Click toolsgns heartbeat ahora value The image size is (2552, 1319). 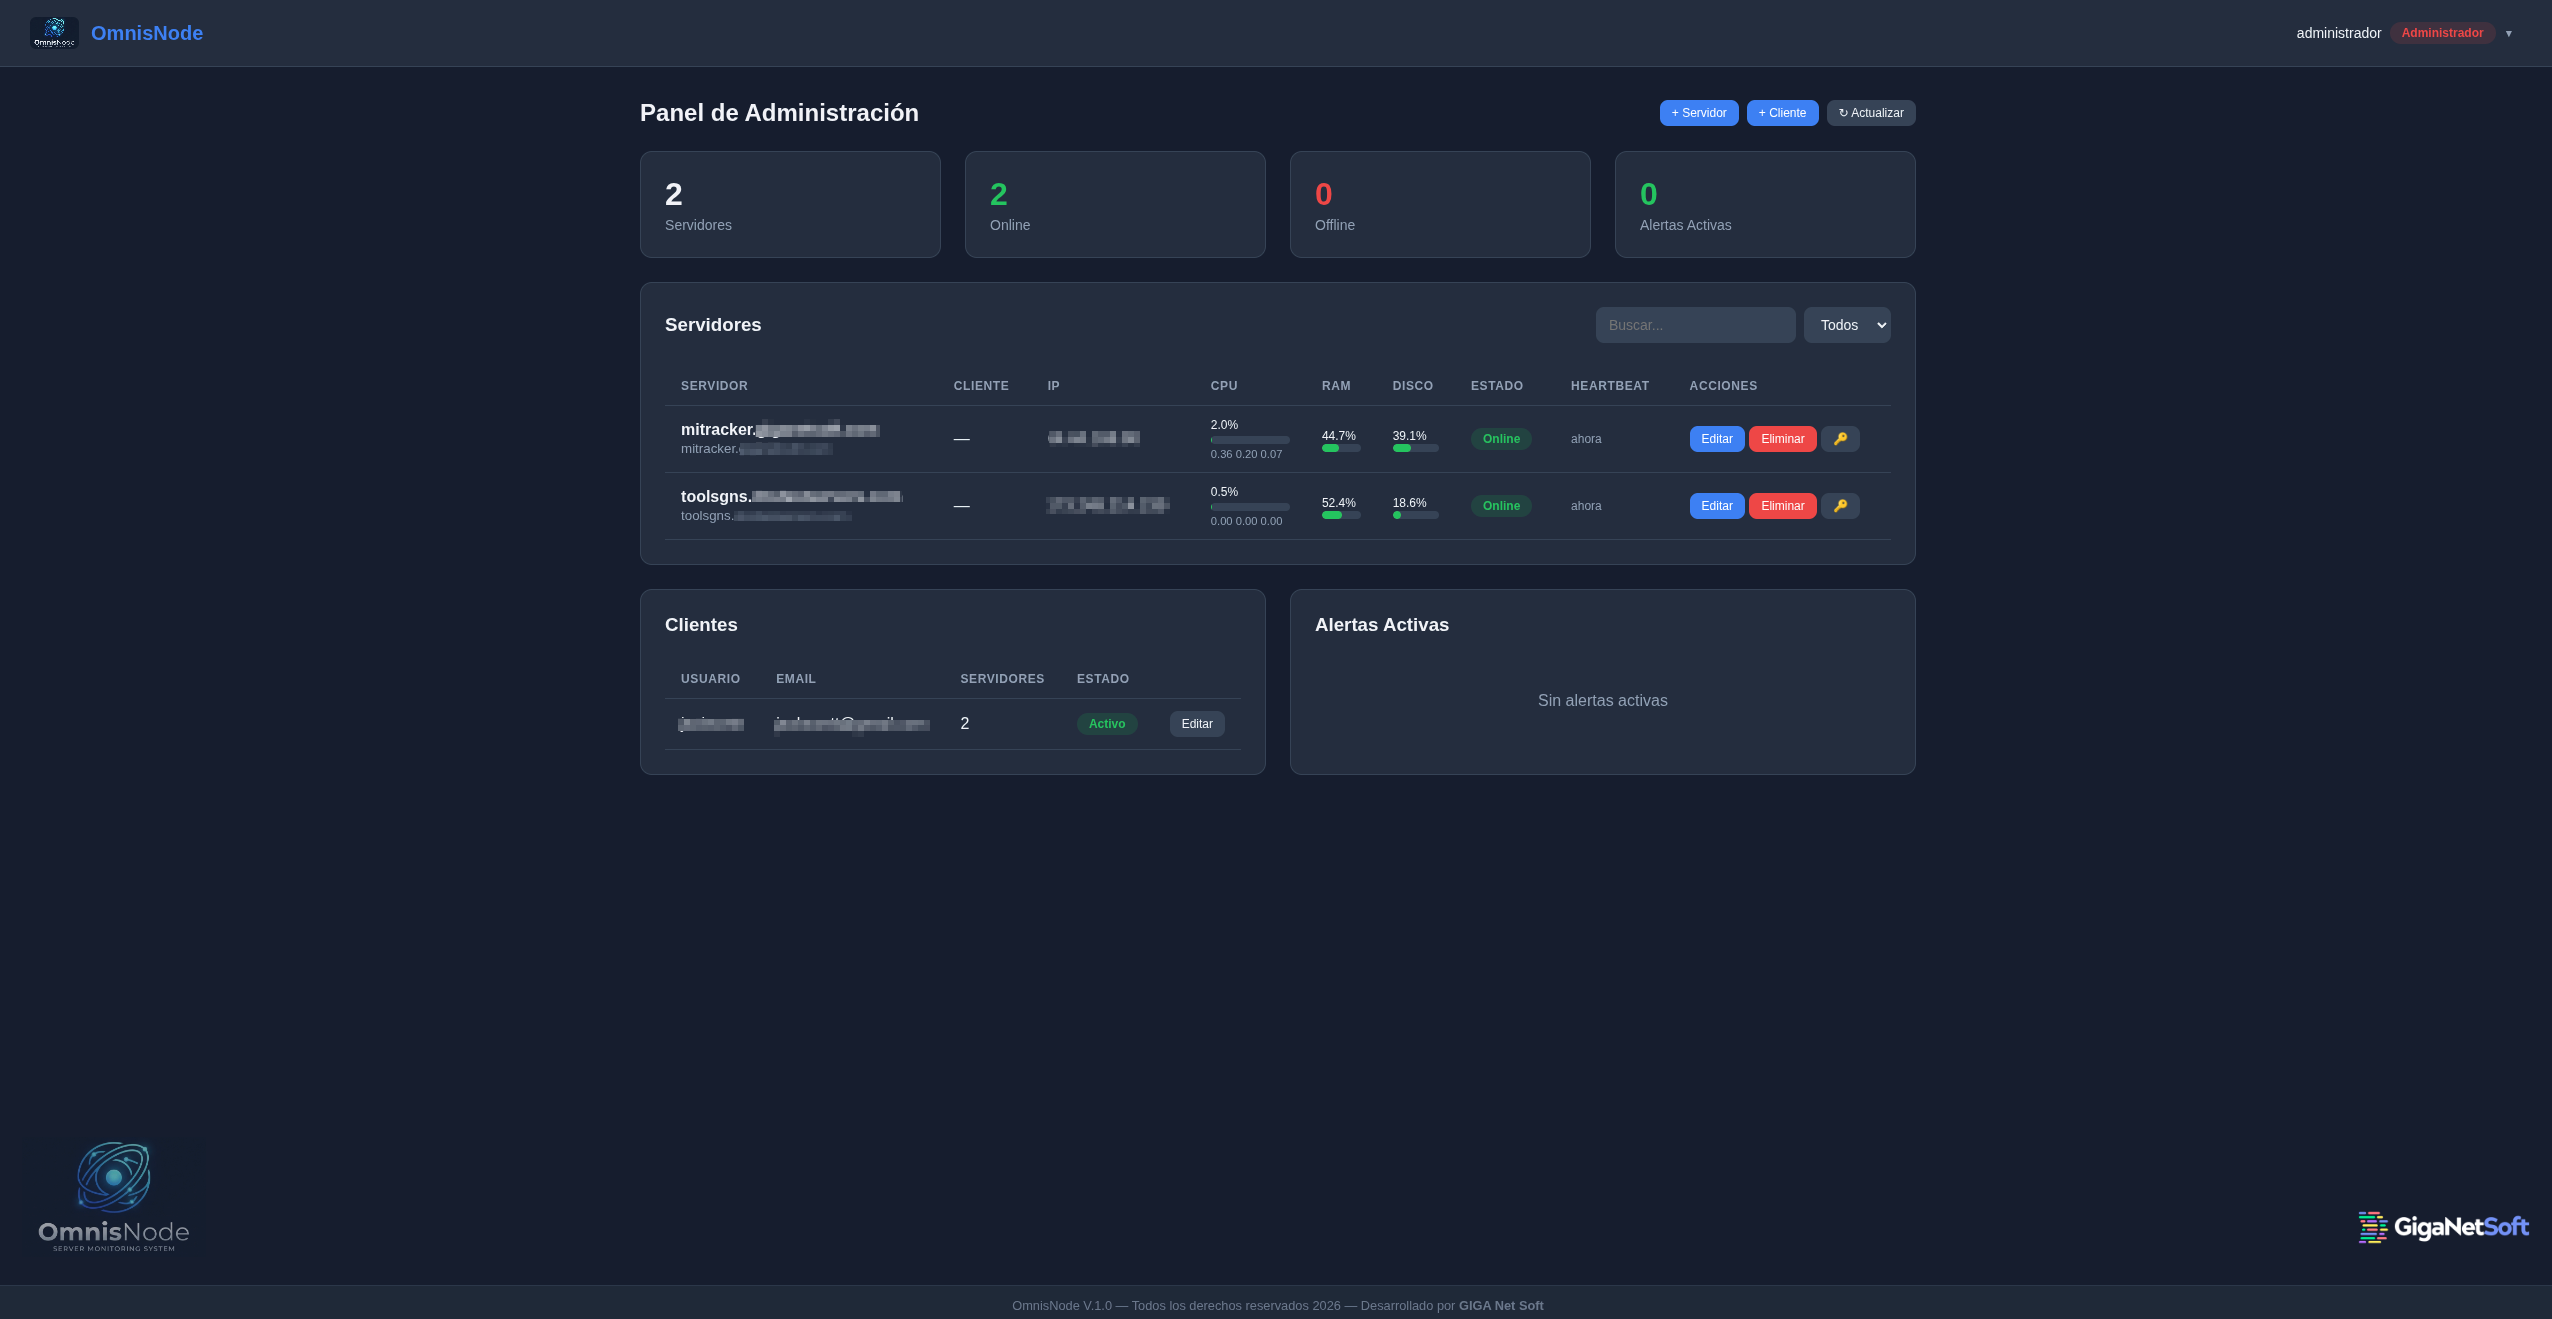pyautogui.click(x=1586, y=506)
